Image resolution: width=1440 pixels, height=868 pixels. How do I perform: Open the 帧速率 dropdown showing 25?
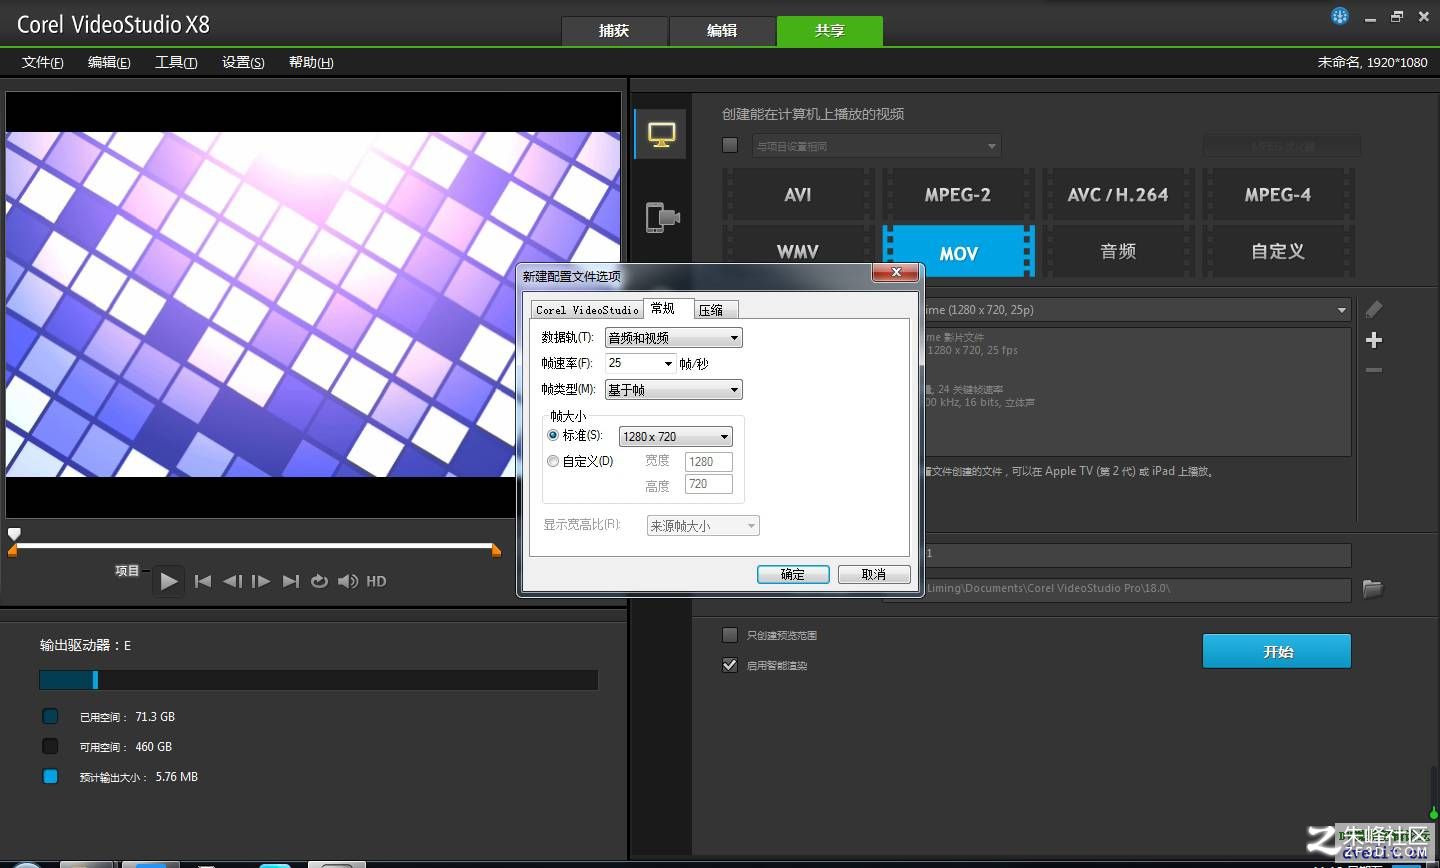click(x=640, y=363)
